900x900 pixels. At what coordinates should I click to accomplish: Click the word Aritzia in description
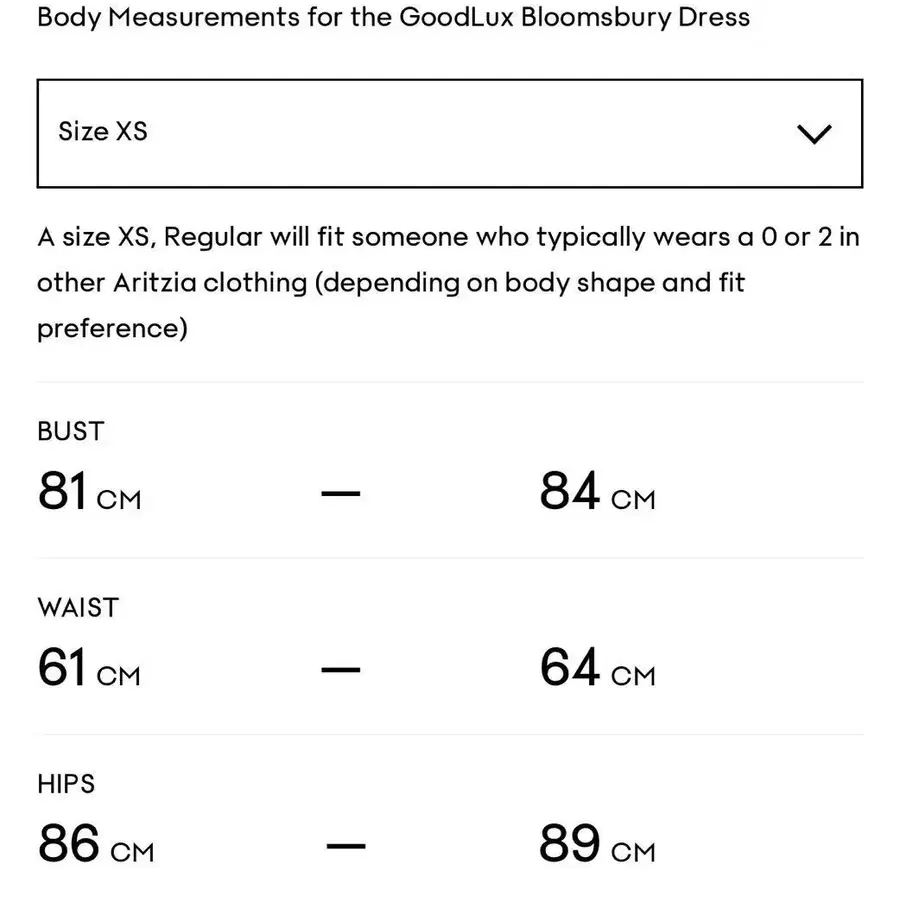pyautogui.click(x=154, y=282)
